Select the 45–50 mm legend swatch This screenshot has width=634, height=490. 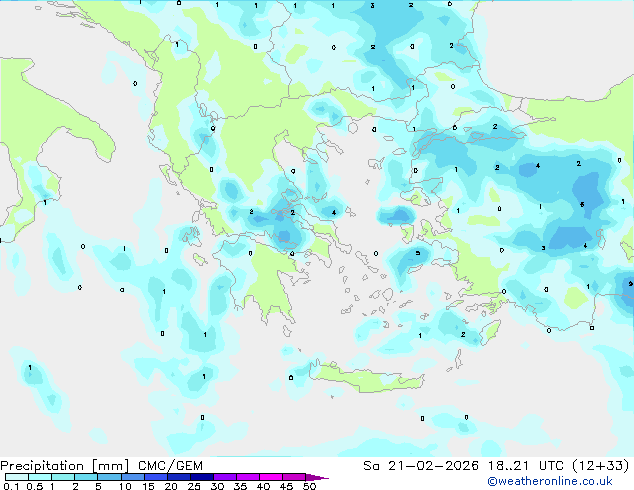294,477
